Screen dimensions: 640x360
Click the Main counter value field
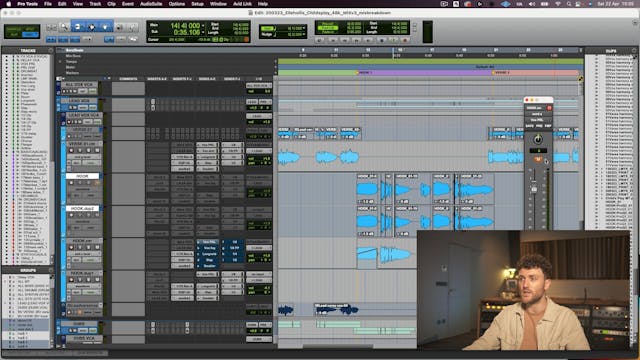click(x=184, y=25)
